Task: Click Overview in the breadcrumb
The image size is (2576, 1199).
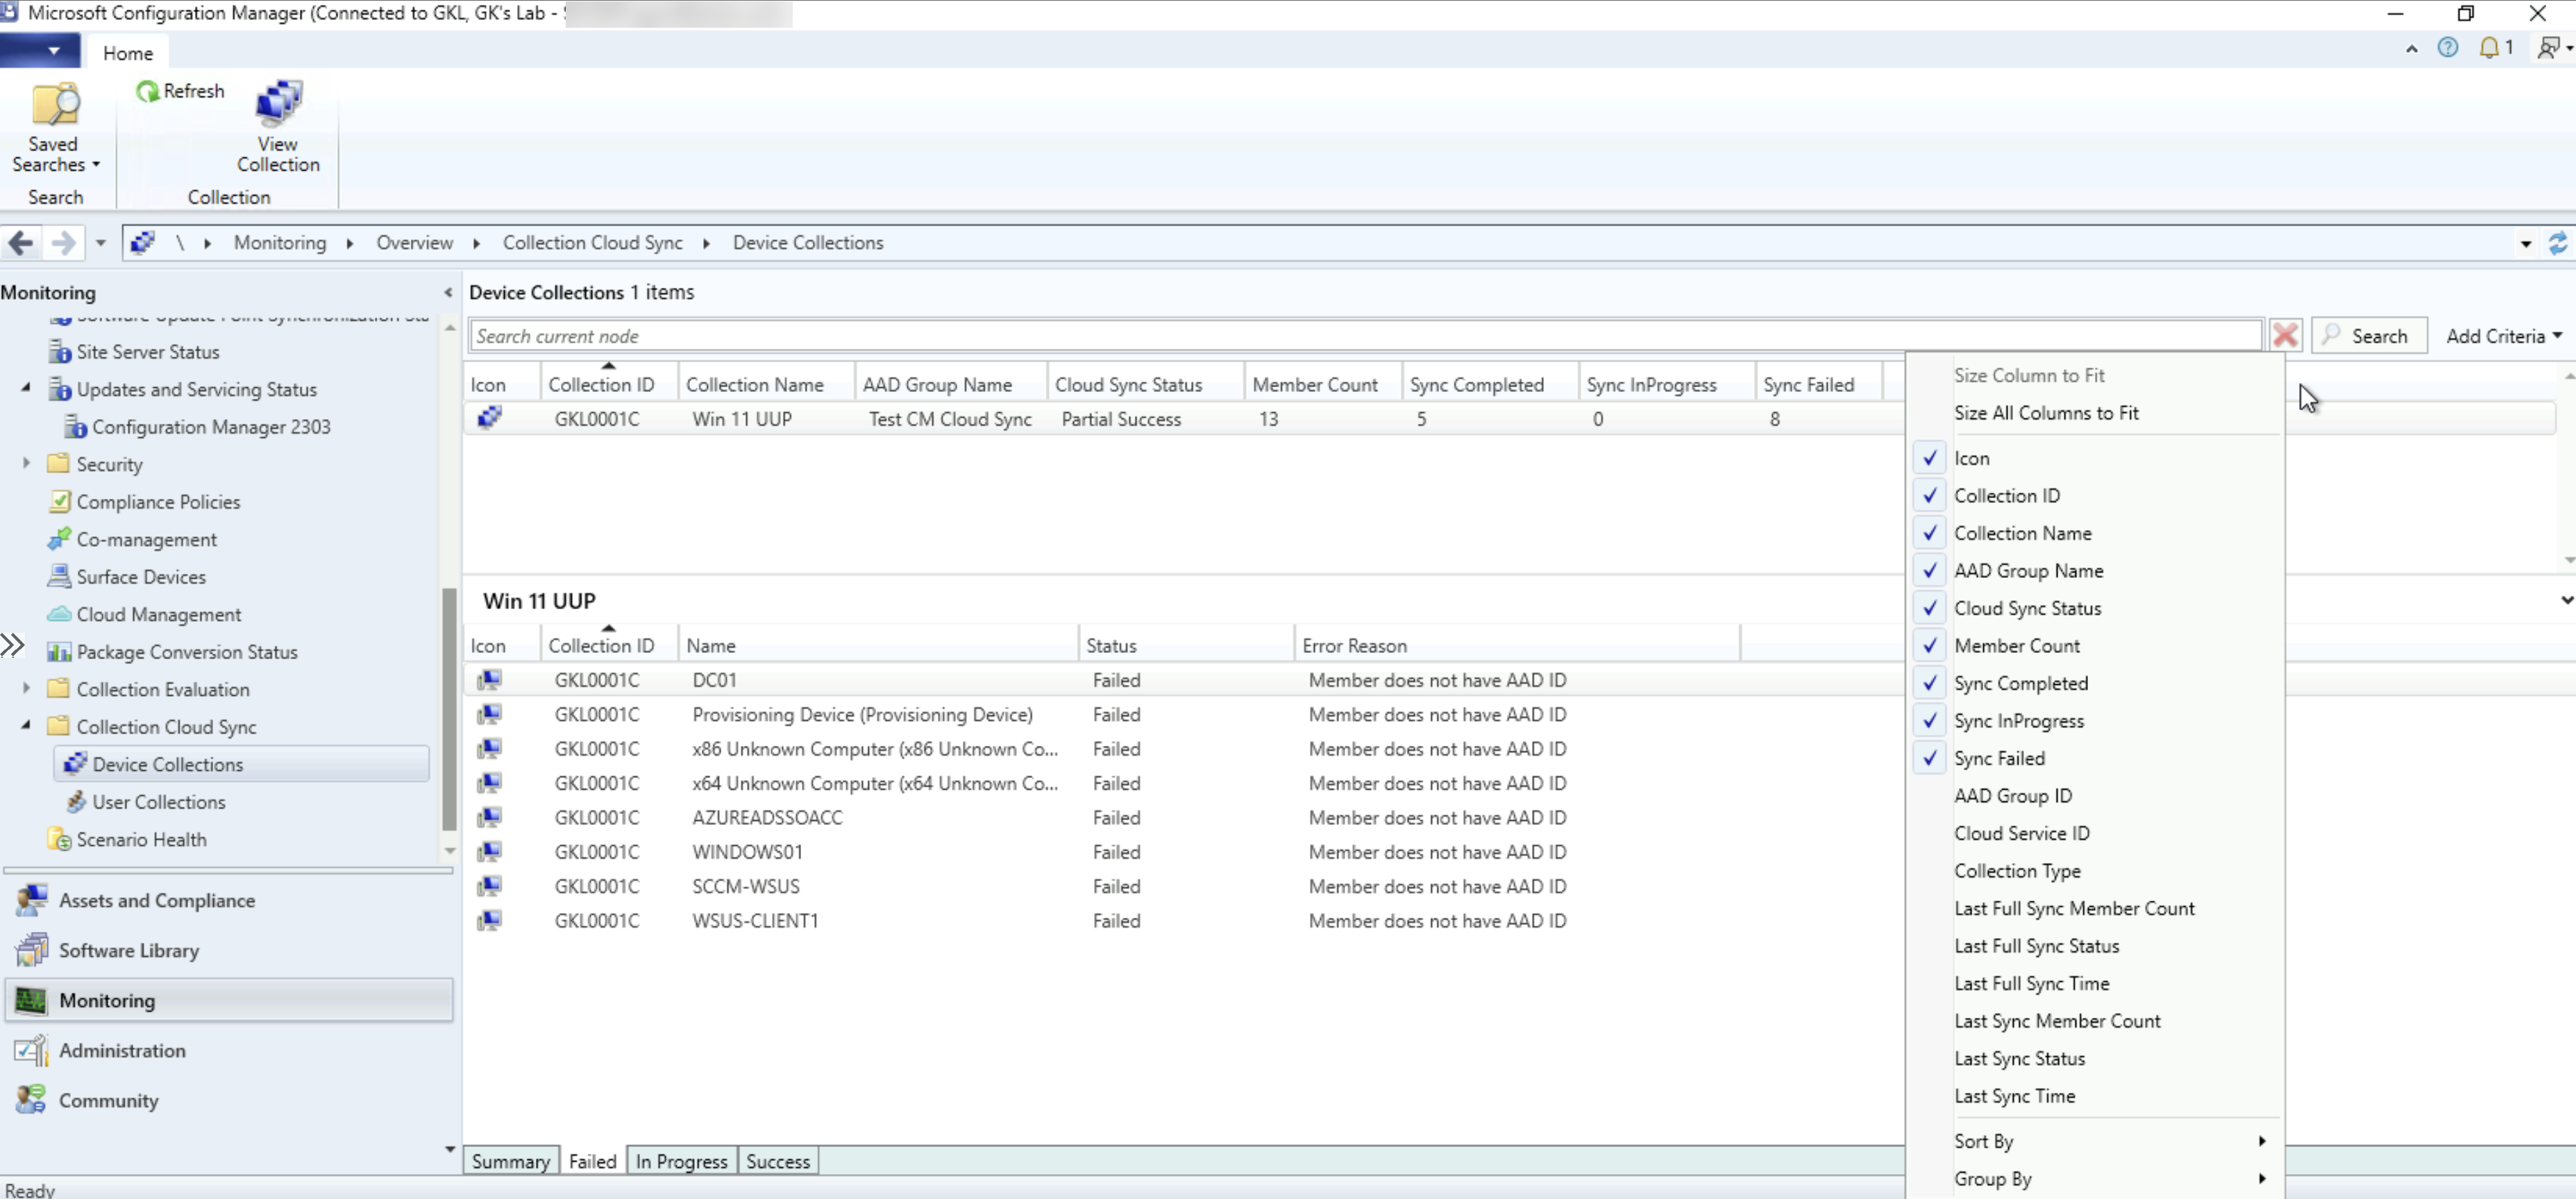Action: click(414, 243)
